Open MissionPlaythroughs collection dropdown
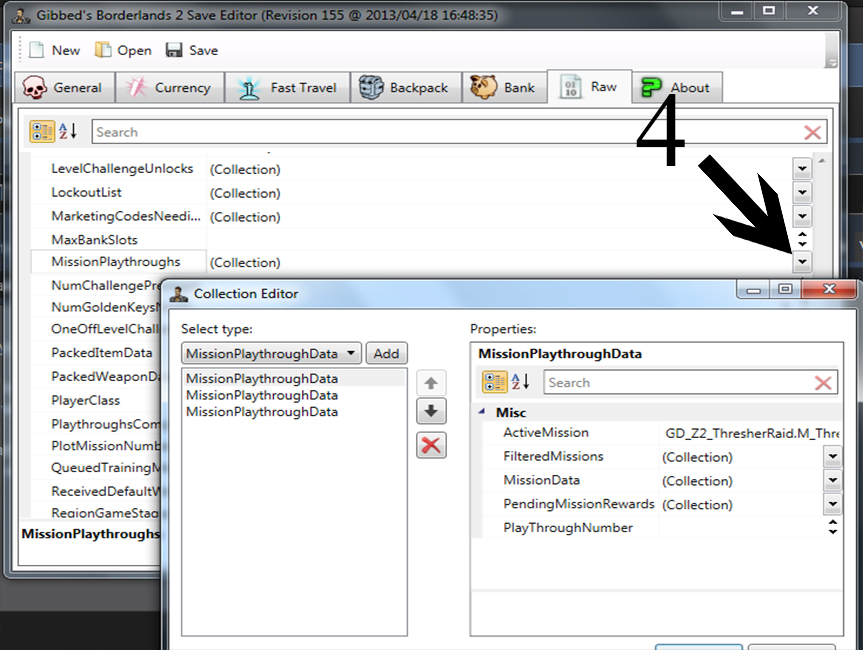 pyautogui.click(x=802, y=262)
